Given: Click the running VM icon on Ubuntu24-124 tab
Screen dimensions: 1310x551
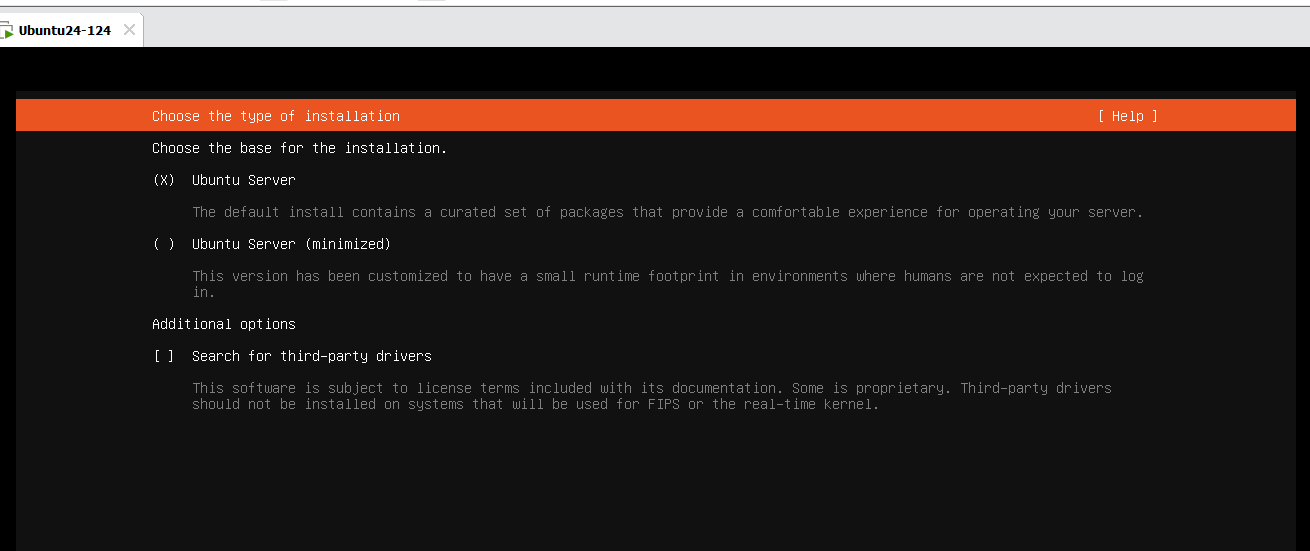Looking at the screenshot, I should coord(7,31).
